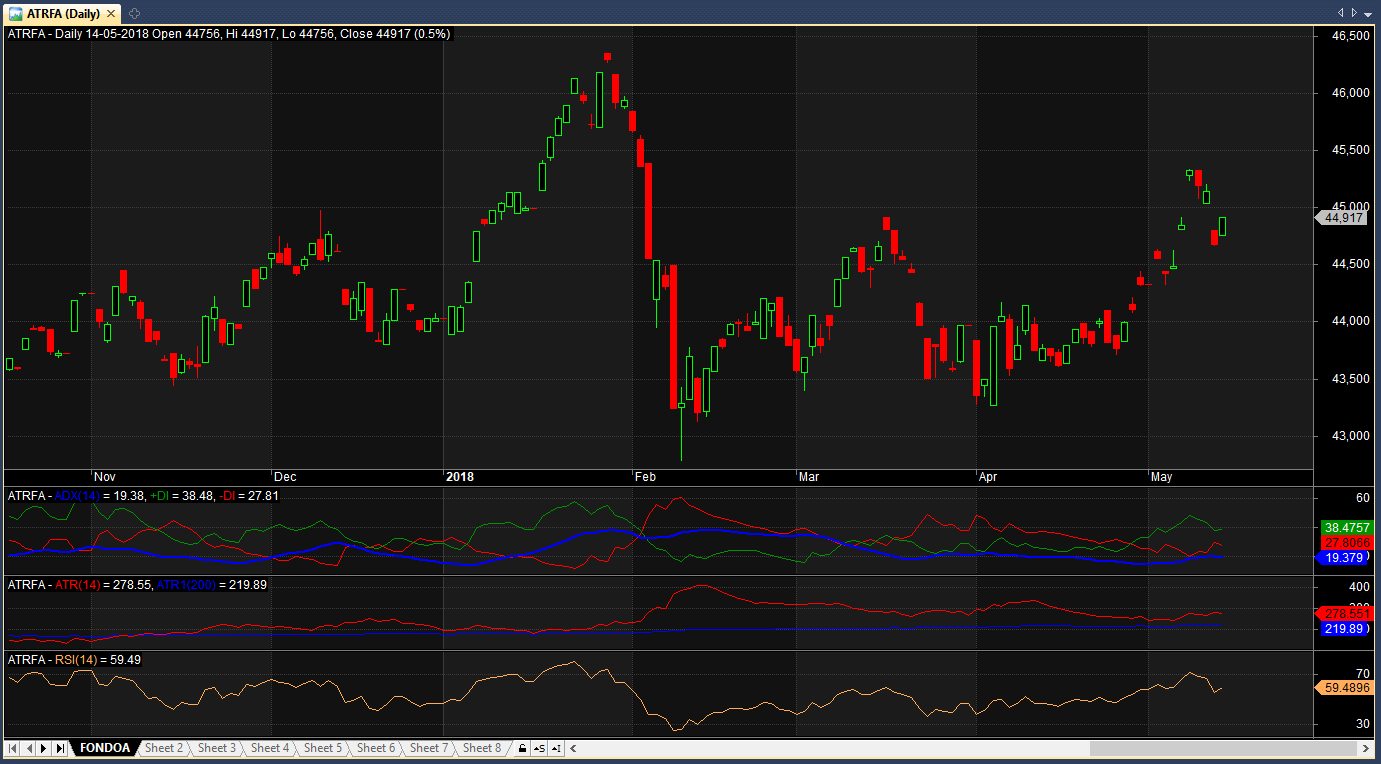The width and height of the screenshot is (1381, 764).
Task: Click the 44,917 last price label
Action: coord(1342,217)
